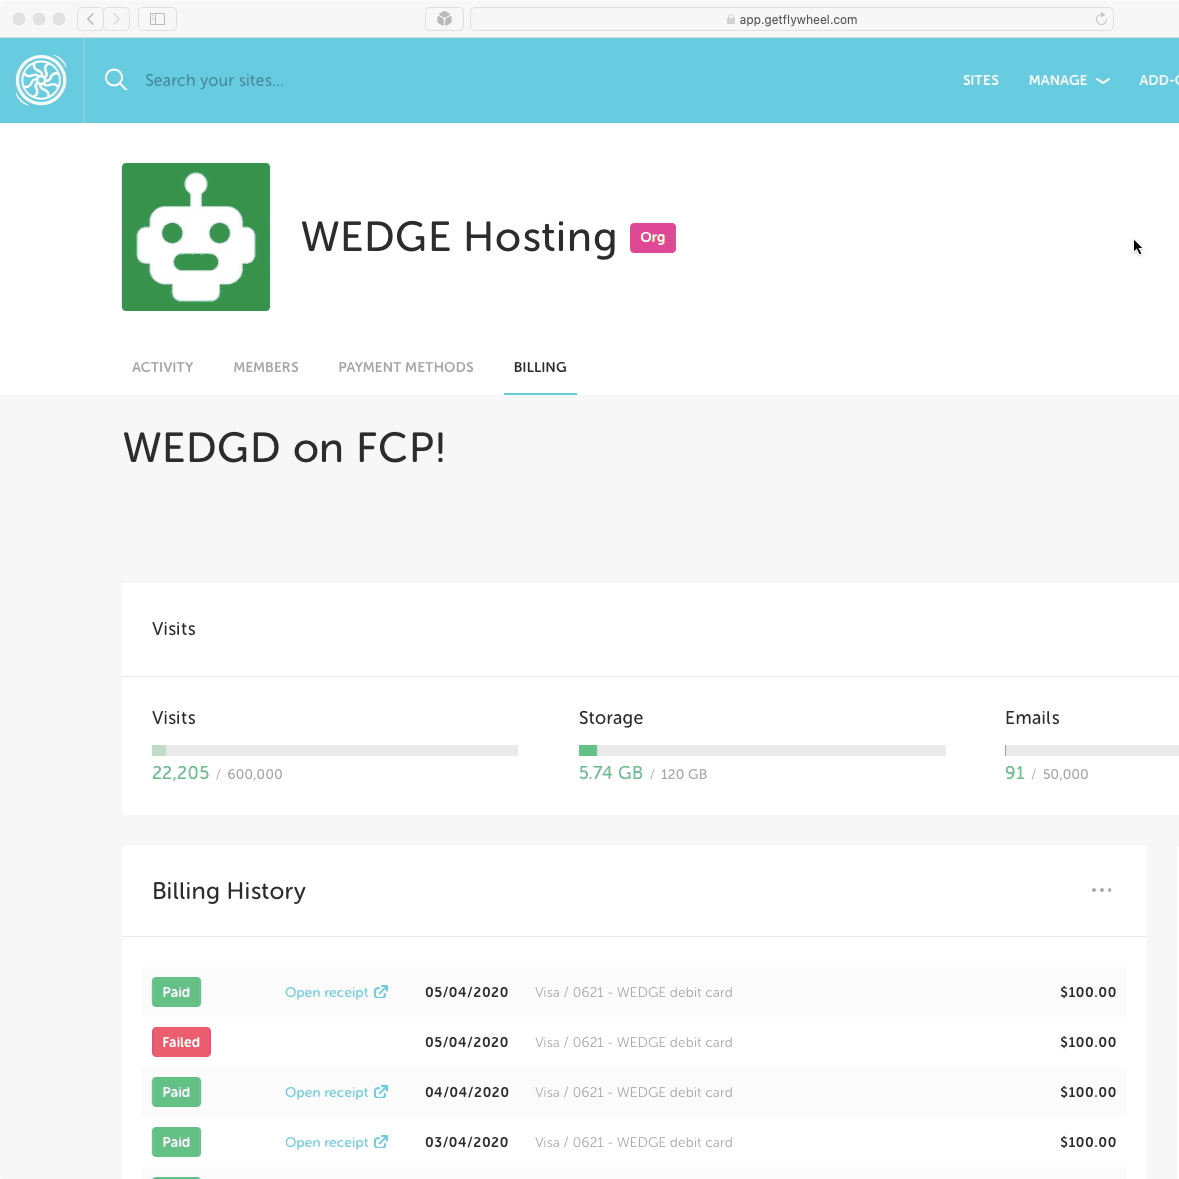The height and width of the screenshot is (1179, 1179).
Task: Click the pink Org badge
Action: pyautogui.click(x=653, y=238)
